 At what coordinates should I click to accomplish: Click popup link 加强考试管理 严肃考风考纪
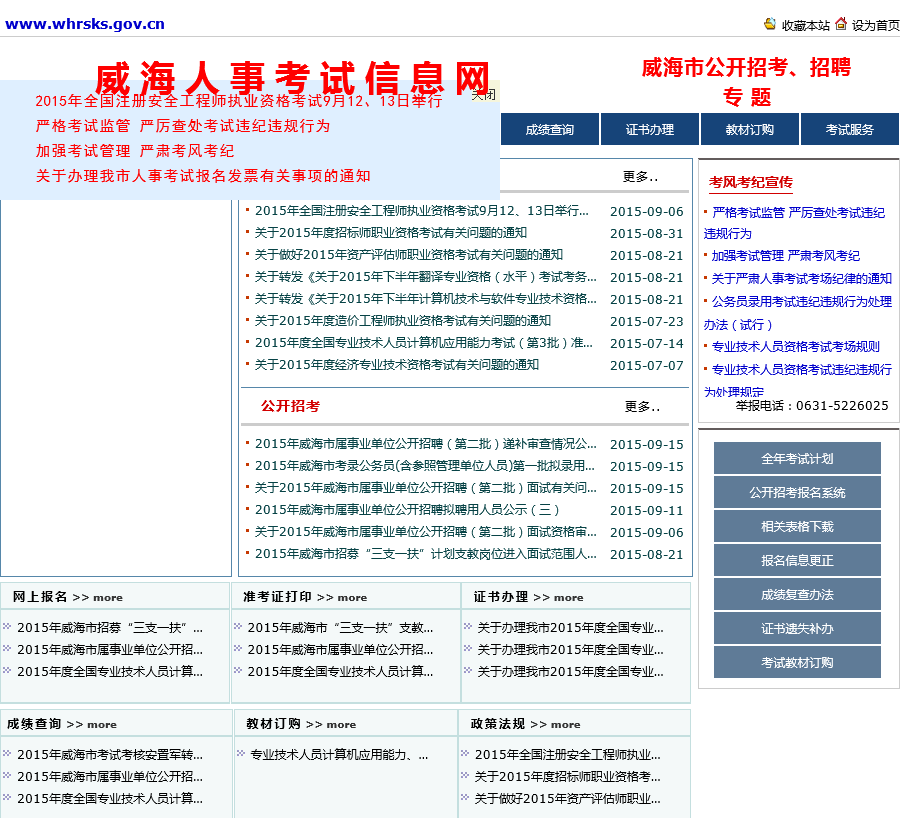(135, 151)
